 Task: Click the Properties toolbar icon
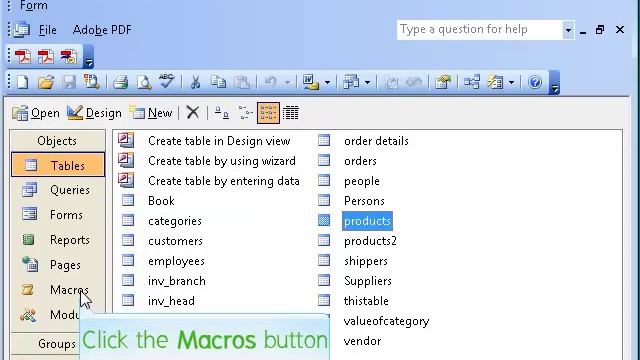tap(442, 82)
